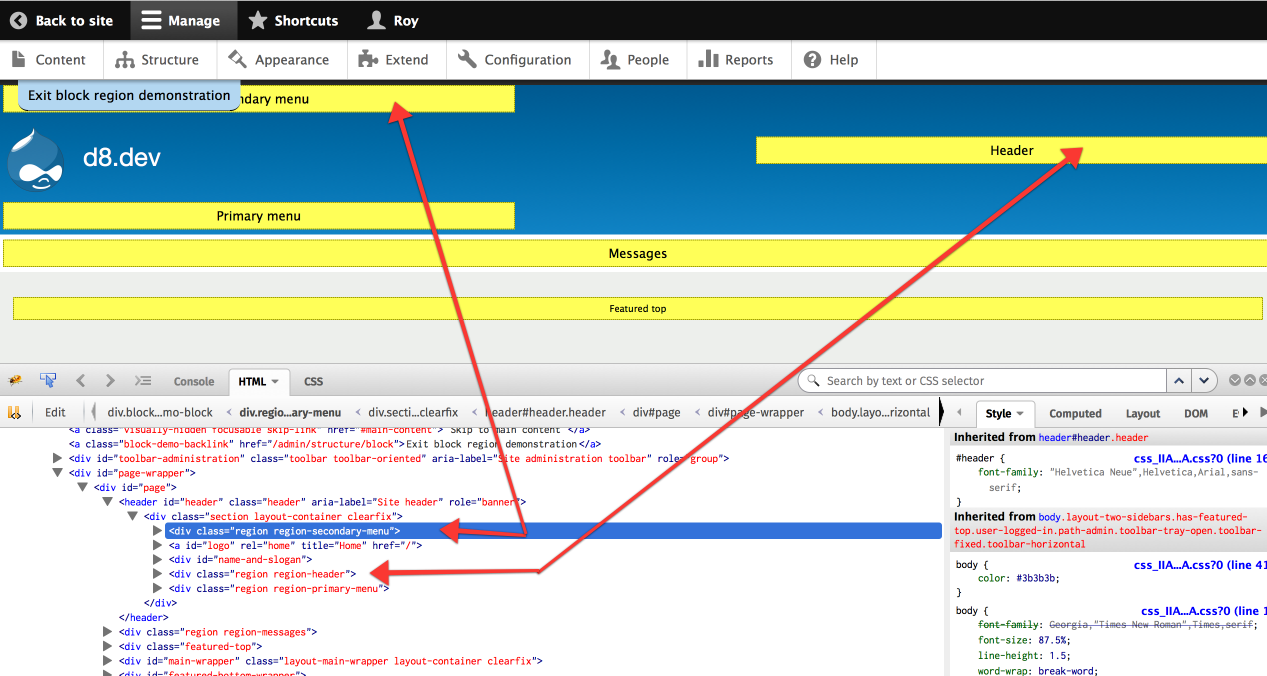Jump to previous search match arrow

[x=1180, y=381]
